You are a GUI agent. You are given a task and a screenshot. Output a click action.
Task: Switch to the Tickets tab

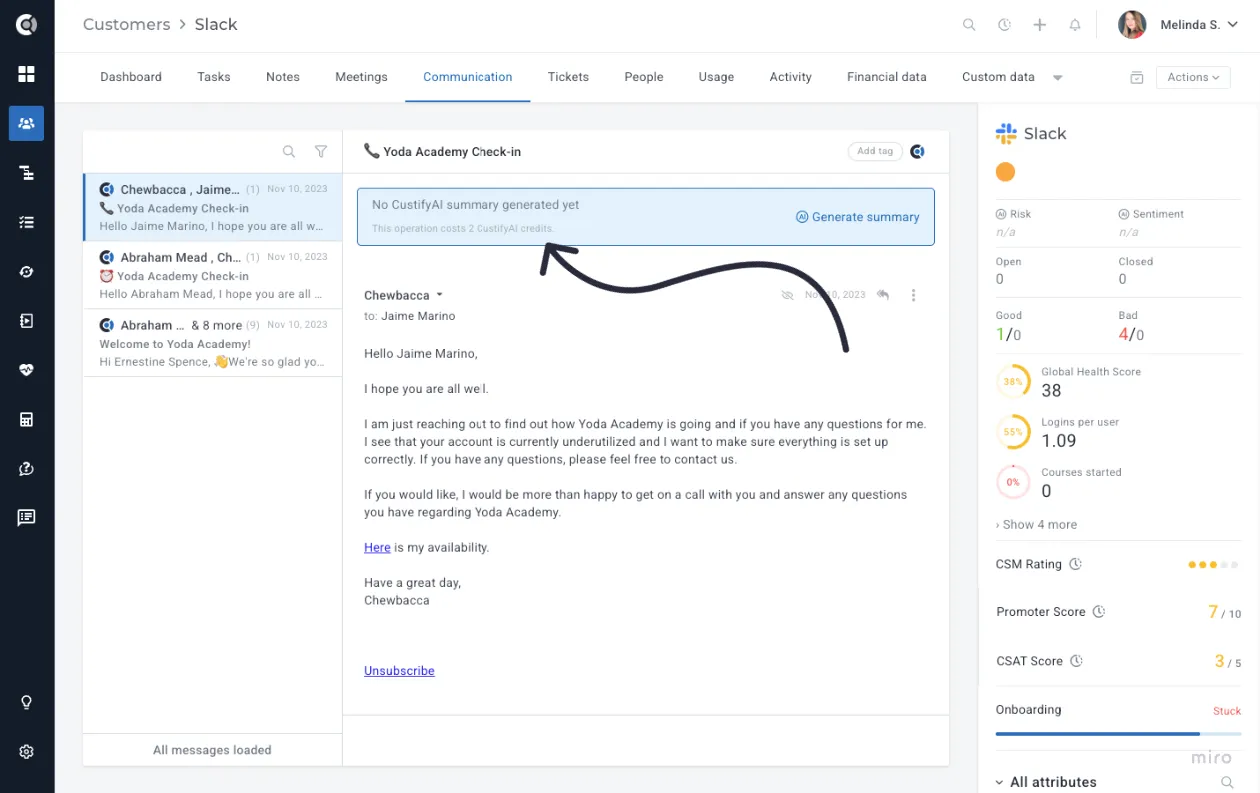(568, 77)
